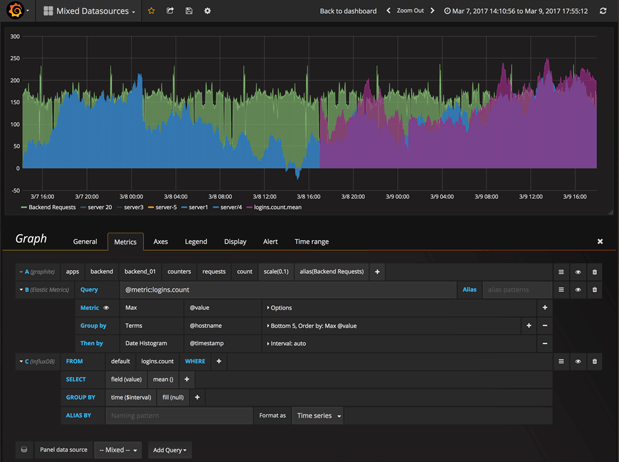
Task: Switch to the Axes tab
Action: point(160,241)
